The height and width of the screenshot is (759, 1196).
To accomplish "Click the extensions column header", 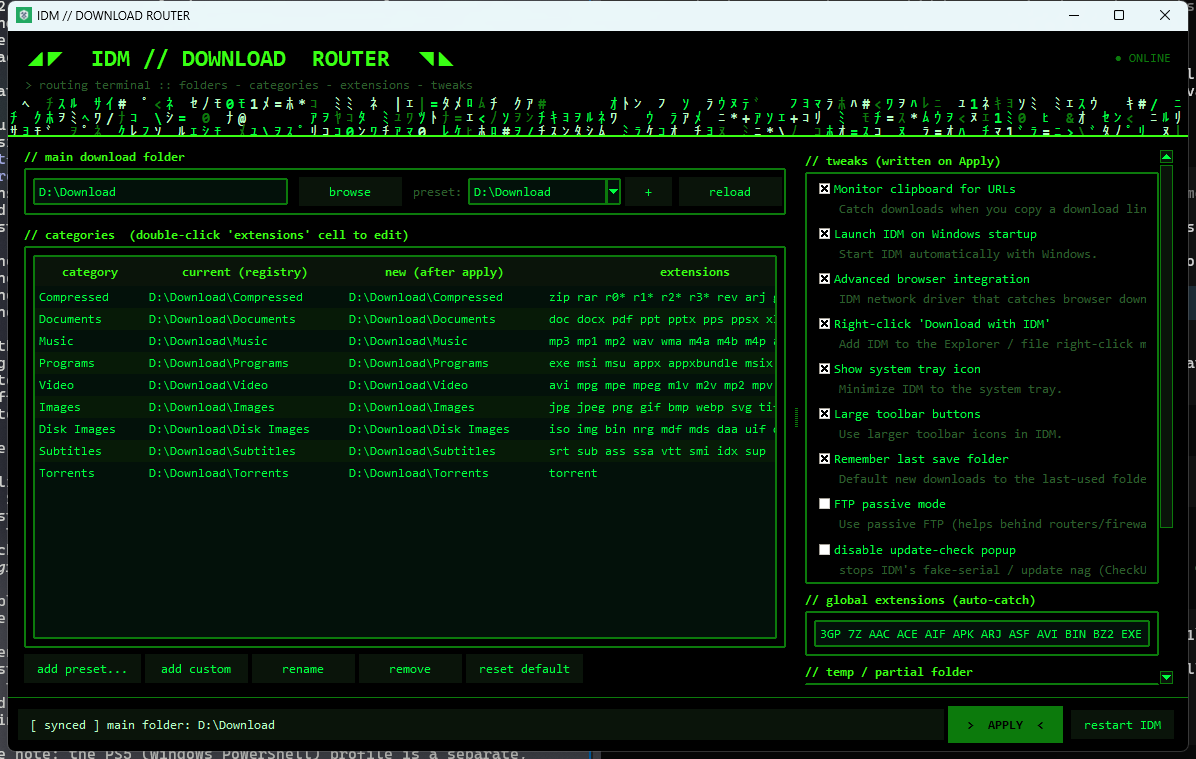I will 694,272.
